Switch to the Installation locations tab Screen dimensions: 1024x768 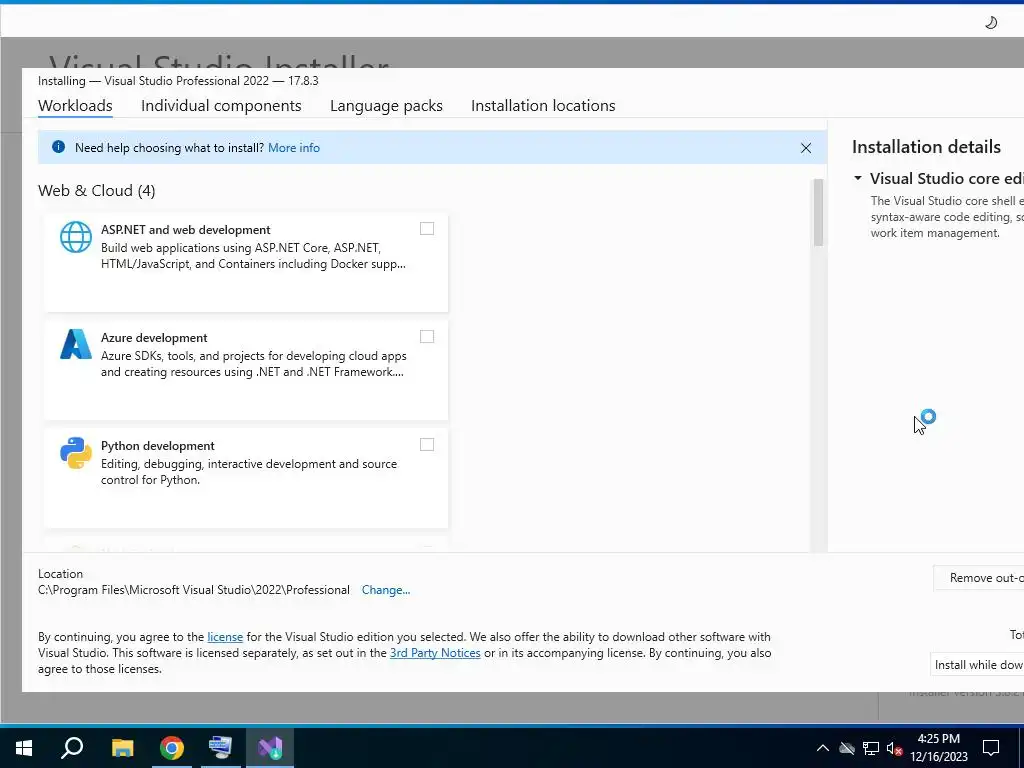(x=543, y=106)
